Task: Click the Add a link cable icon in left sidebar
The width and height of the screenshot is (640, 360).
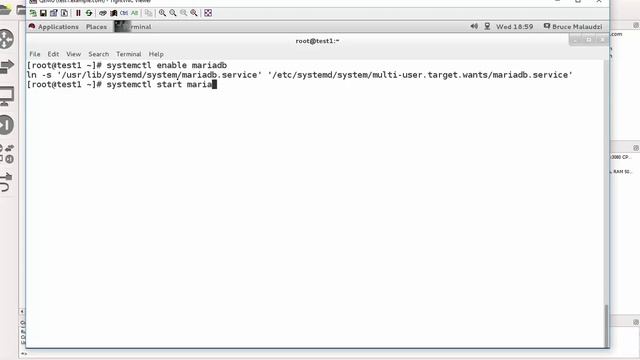Action: click(6, 182)
